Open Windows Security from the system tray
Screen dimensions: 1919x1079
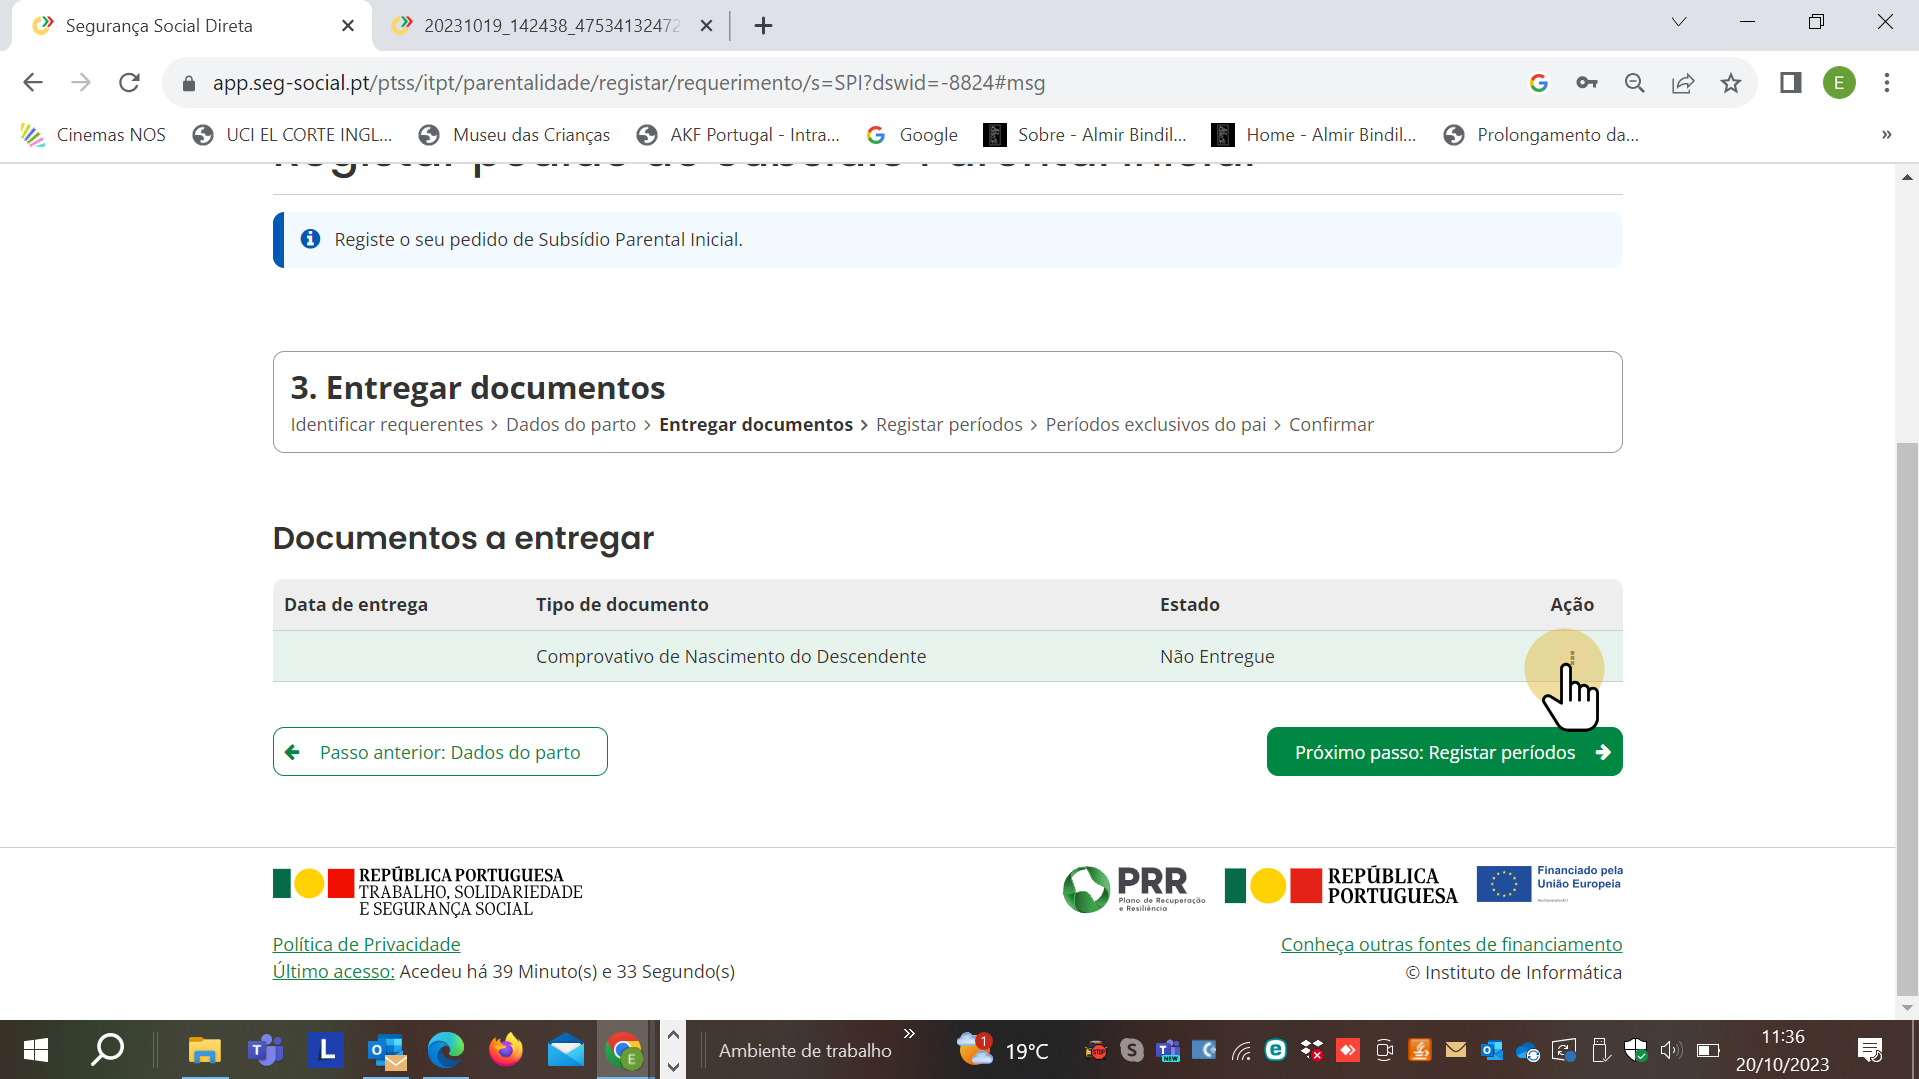coord(1636,1050)
